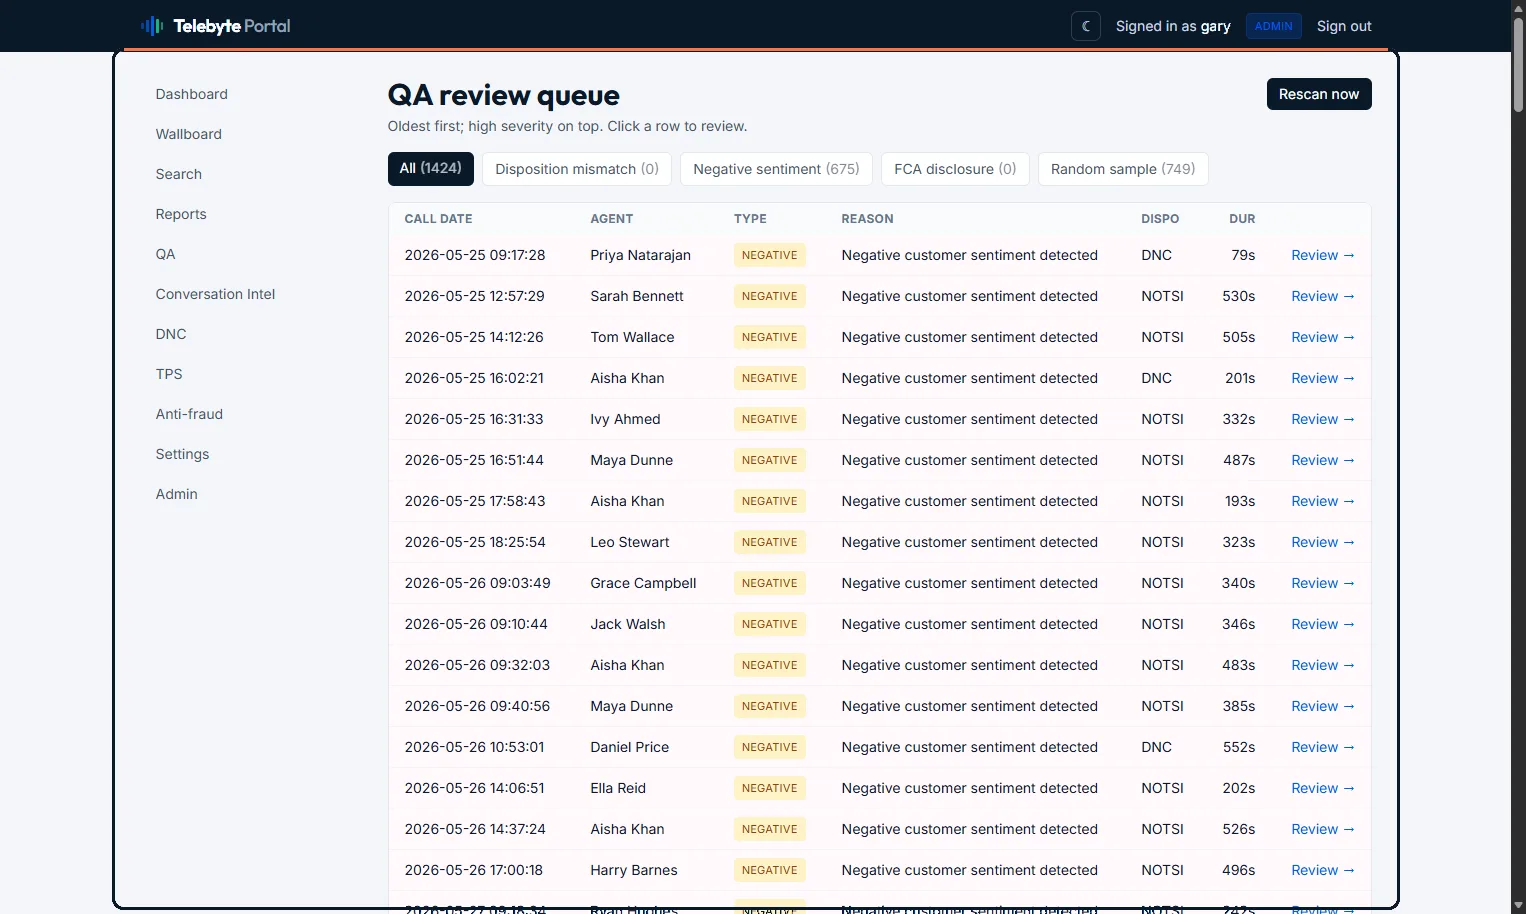This screenshot has width=1526, height=914.
Task: Review Maya Dunne's 09:40:56 call
Action: [1323, 706]
